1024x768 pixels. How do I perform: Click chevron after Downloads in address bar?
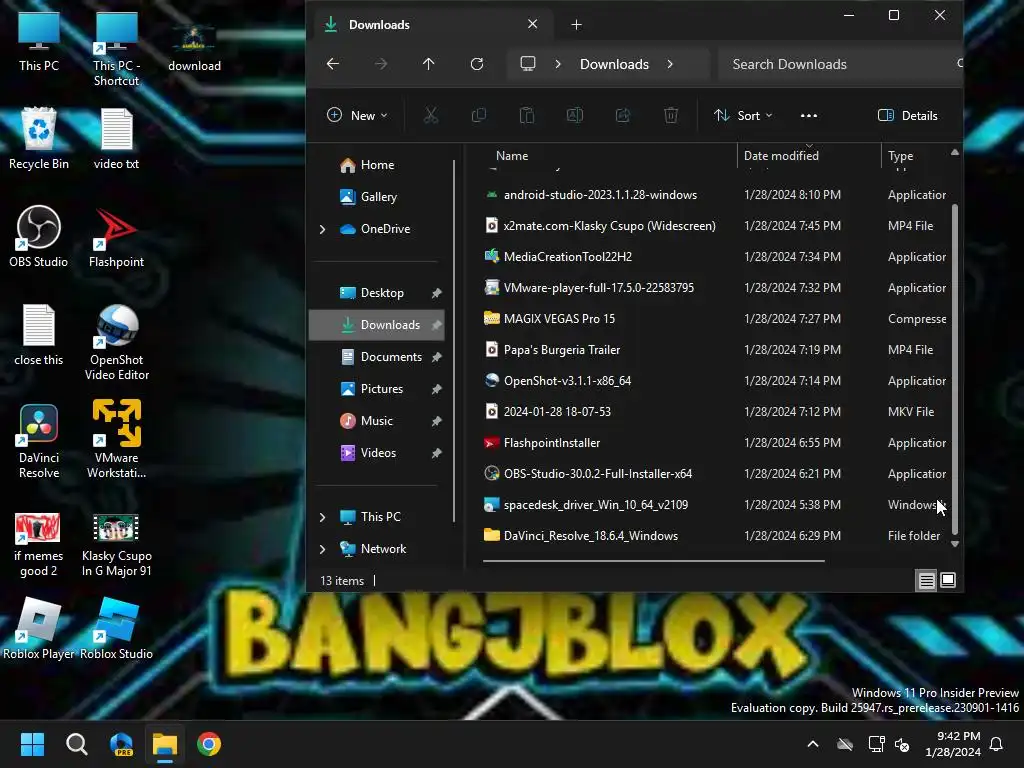click(670, 64)
